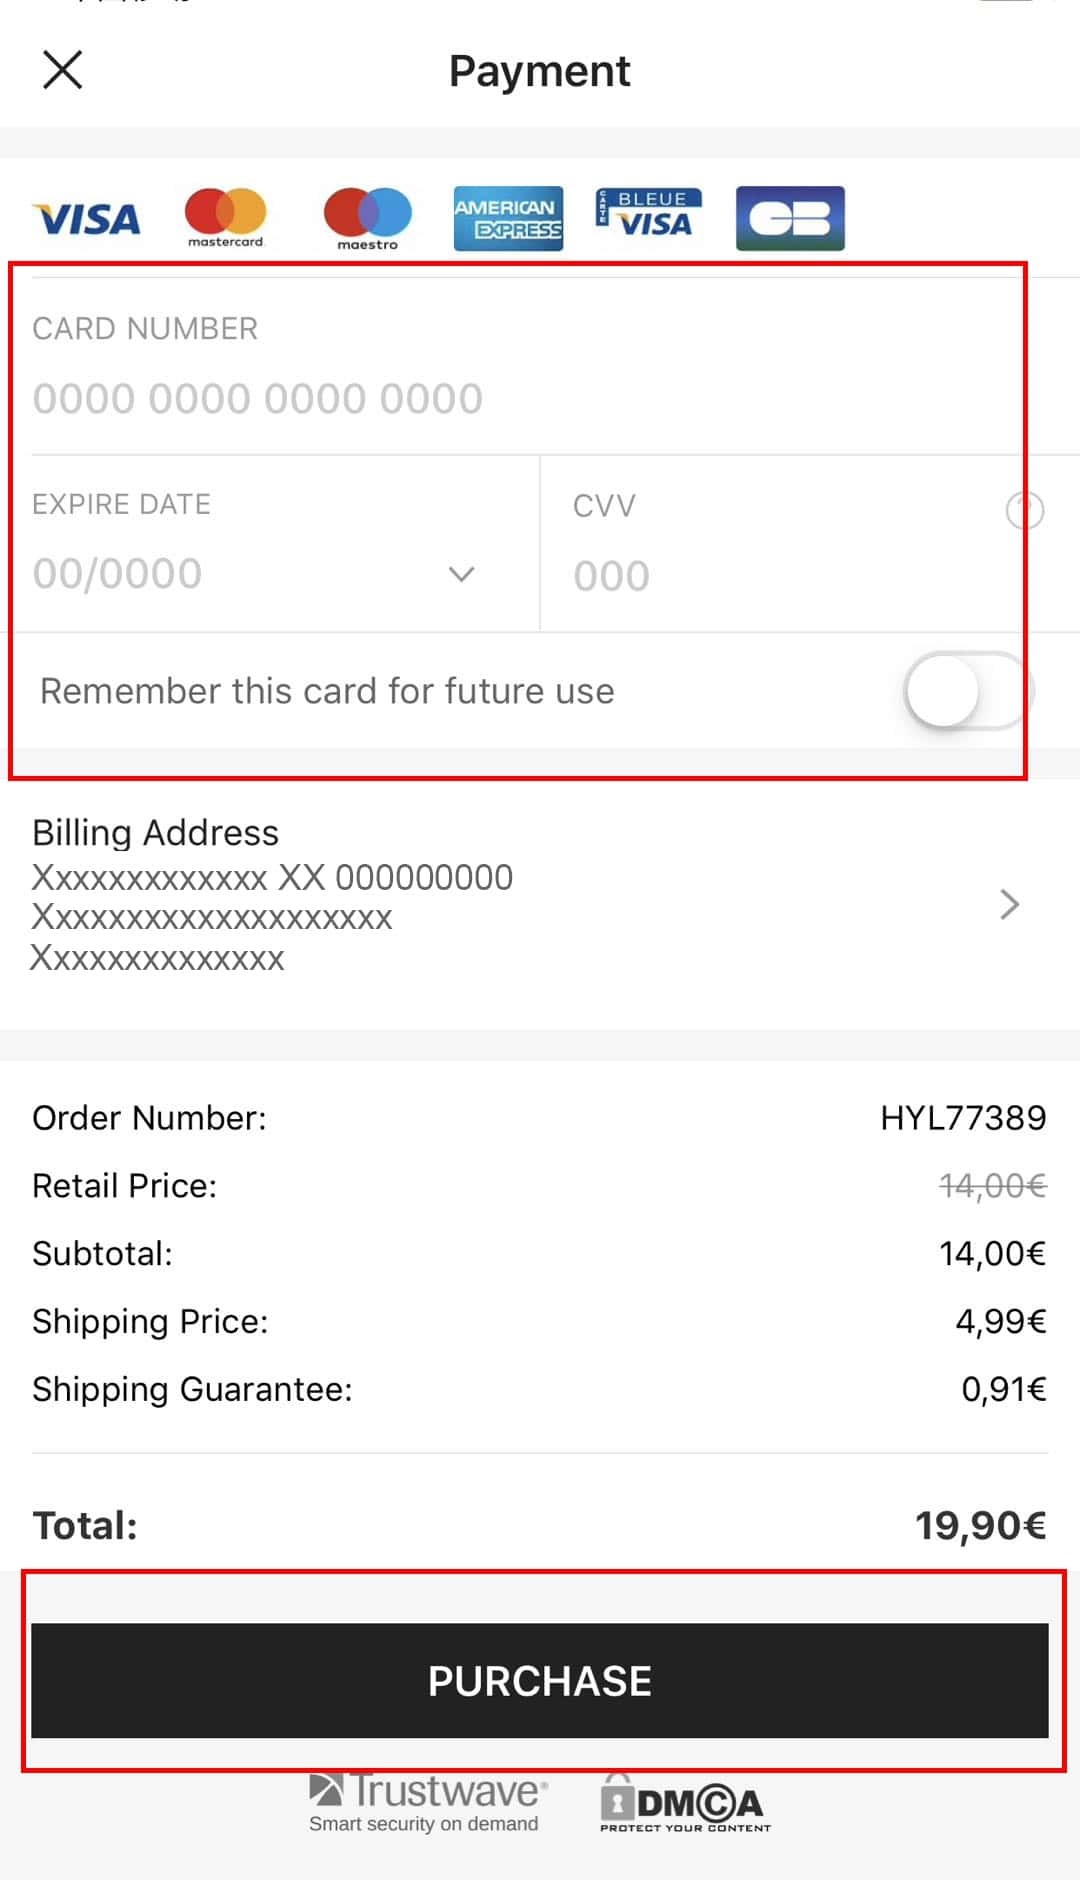
Task: Enable Remember this card toggle
Action: pos(967,691)
